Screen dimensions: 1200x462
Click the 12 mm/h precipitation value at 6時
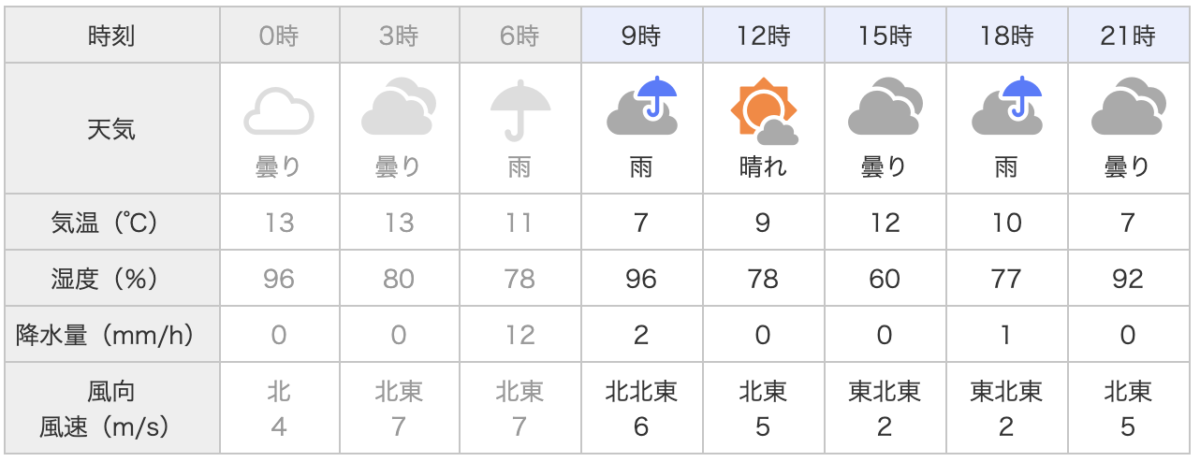pos(520,336)
